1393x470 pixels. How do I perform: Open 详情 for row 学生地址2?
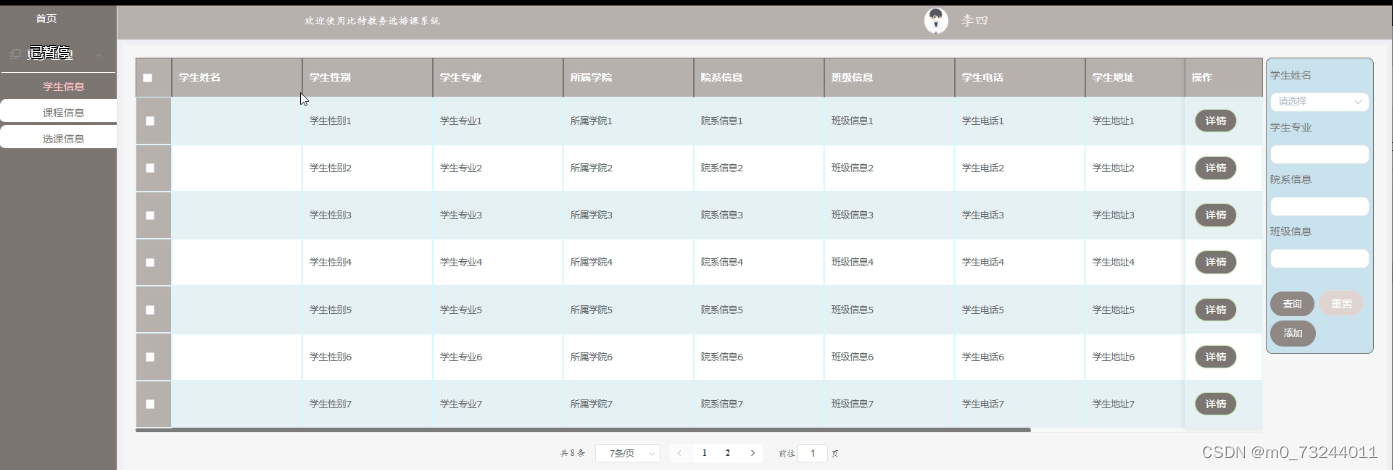coord(1215,168)
